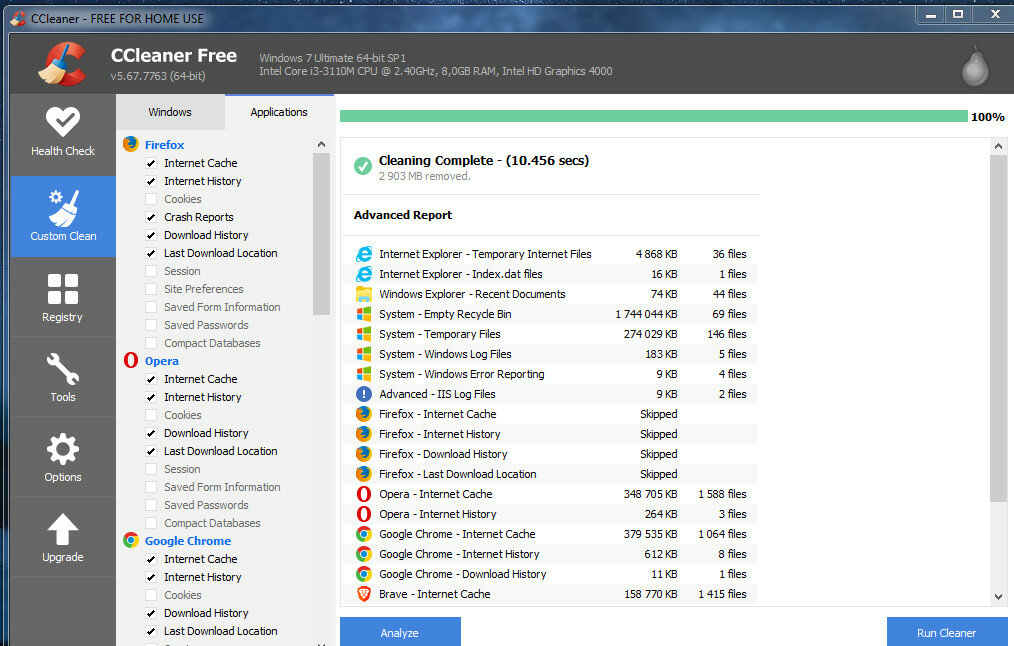1014x646 pixels.
Task: Uncheck Google Chrome Internet History
Action: (x=151, y=577)
